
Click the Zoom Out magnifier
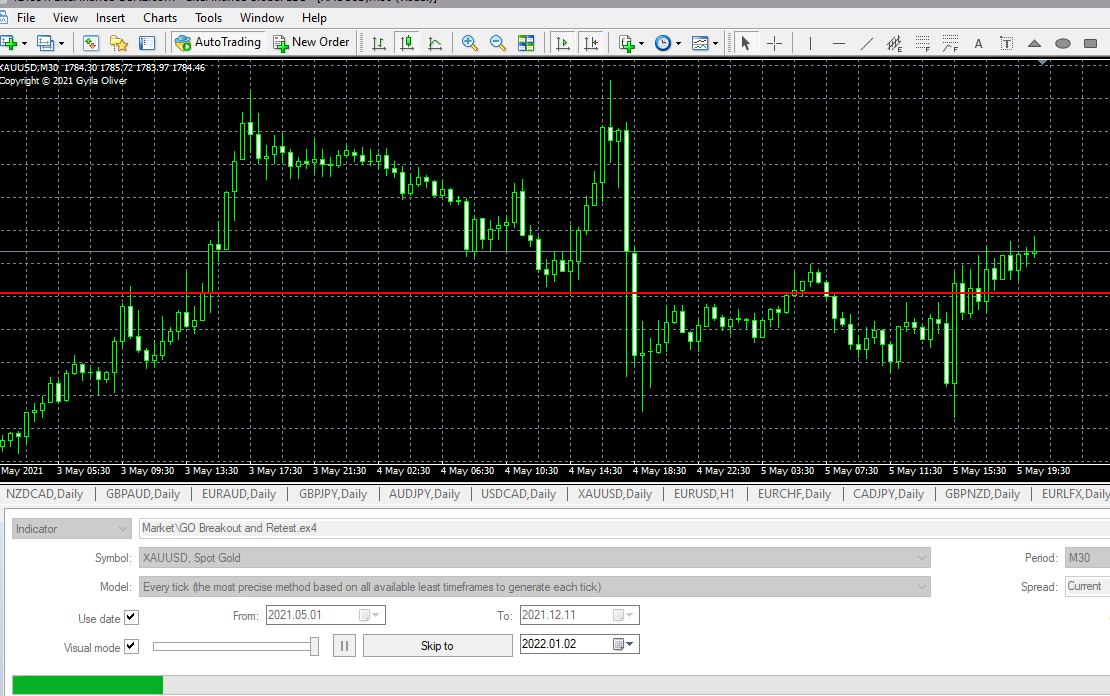click(x=498, y=43)
